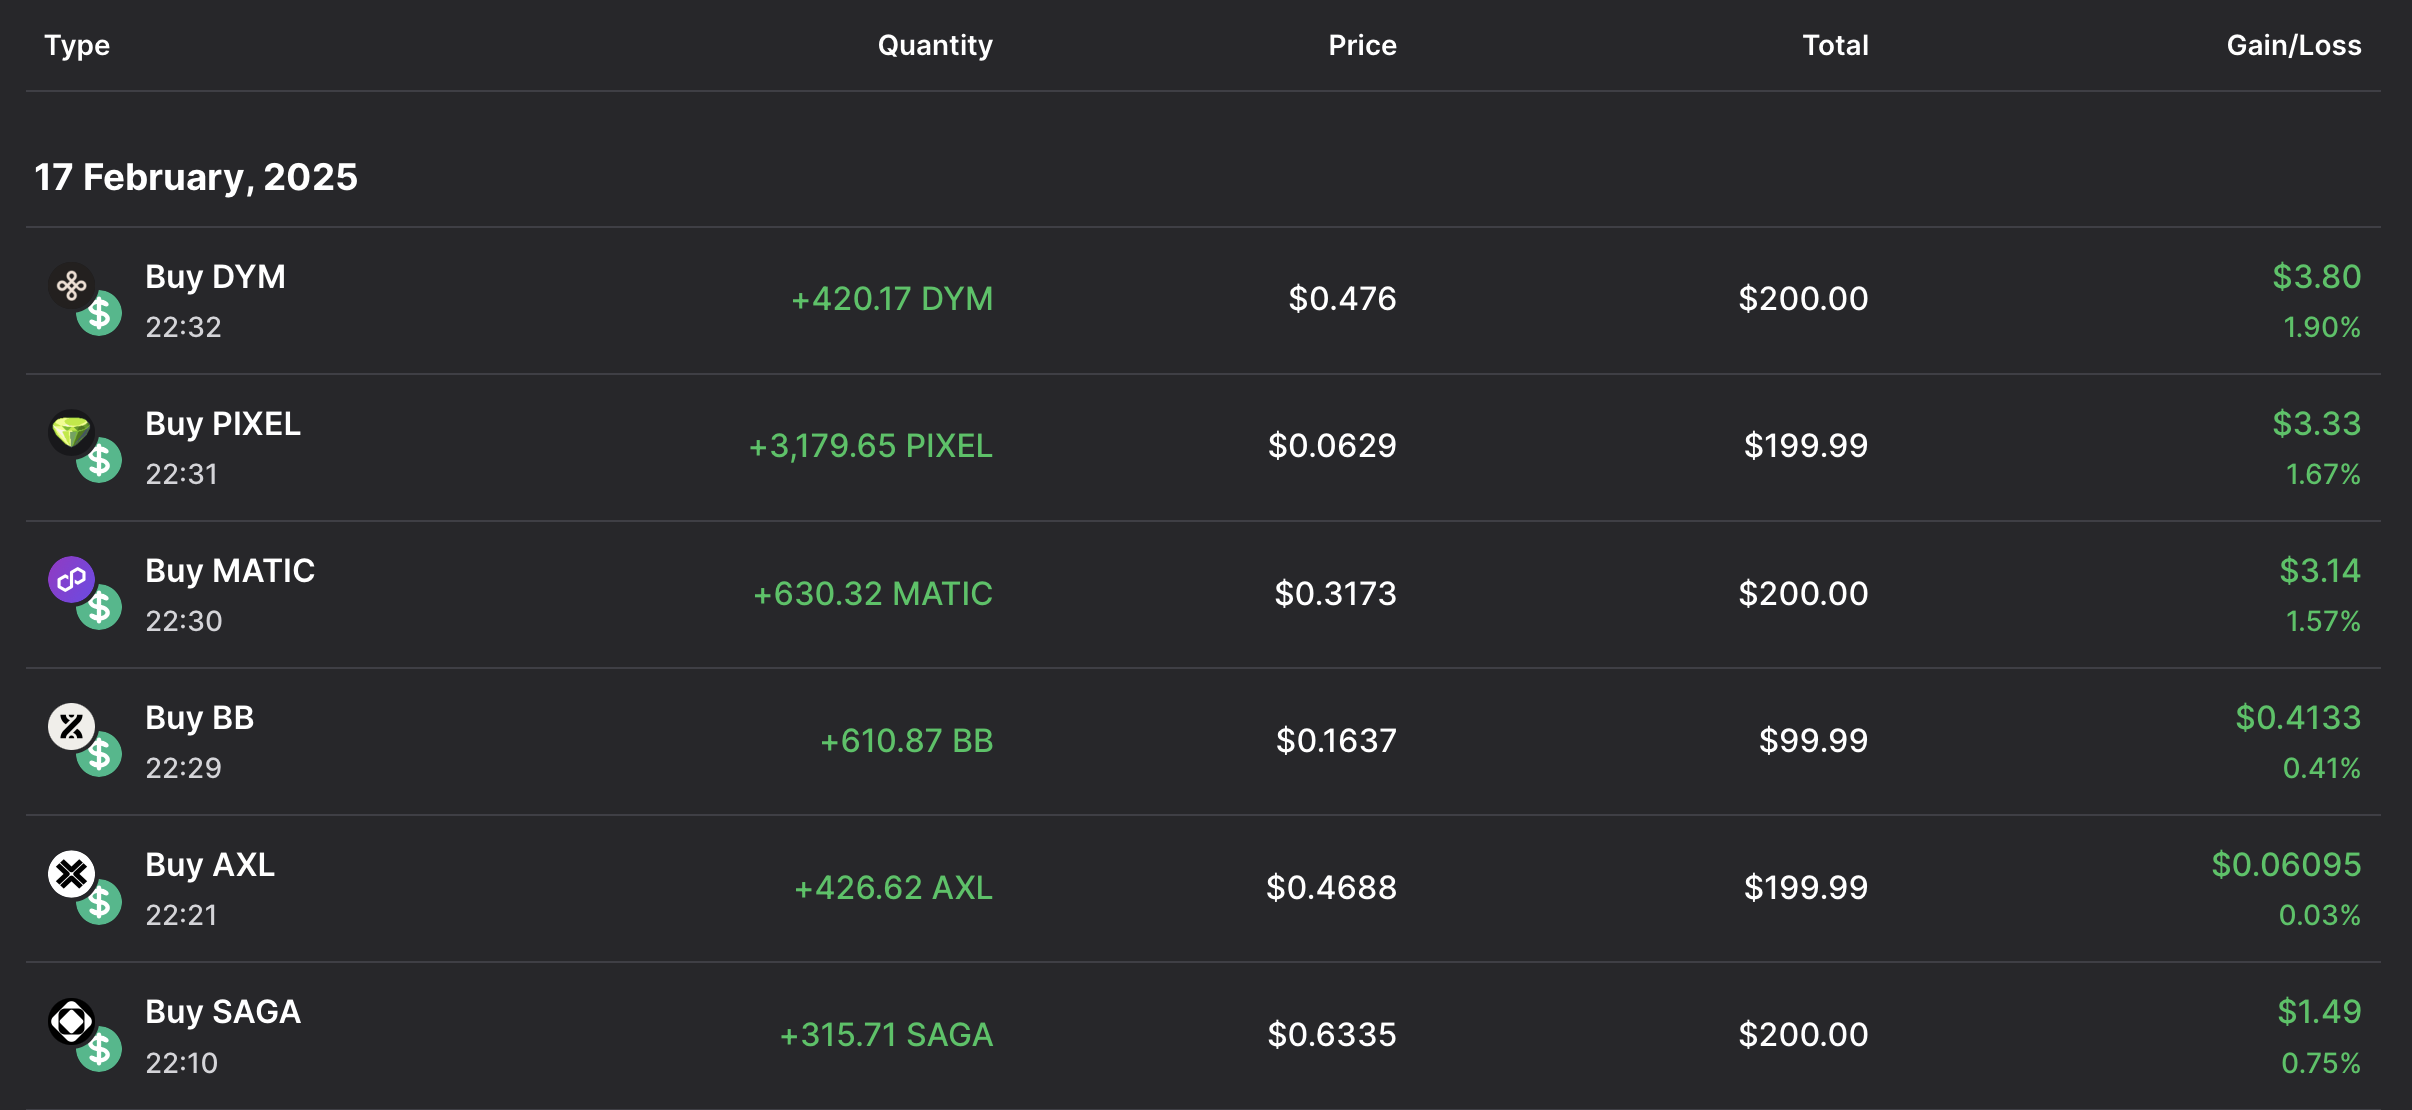This screenshot has width=2412, height=1110.
Task: Click the $1.49 SAGA gain value
Action: pos(2319,1012)
